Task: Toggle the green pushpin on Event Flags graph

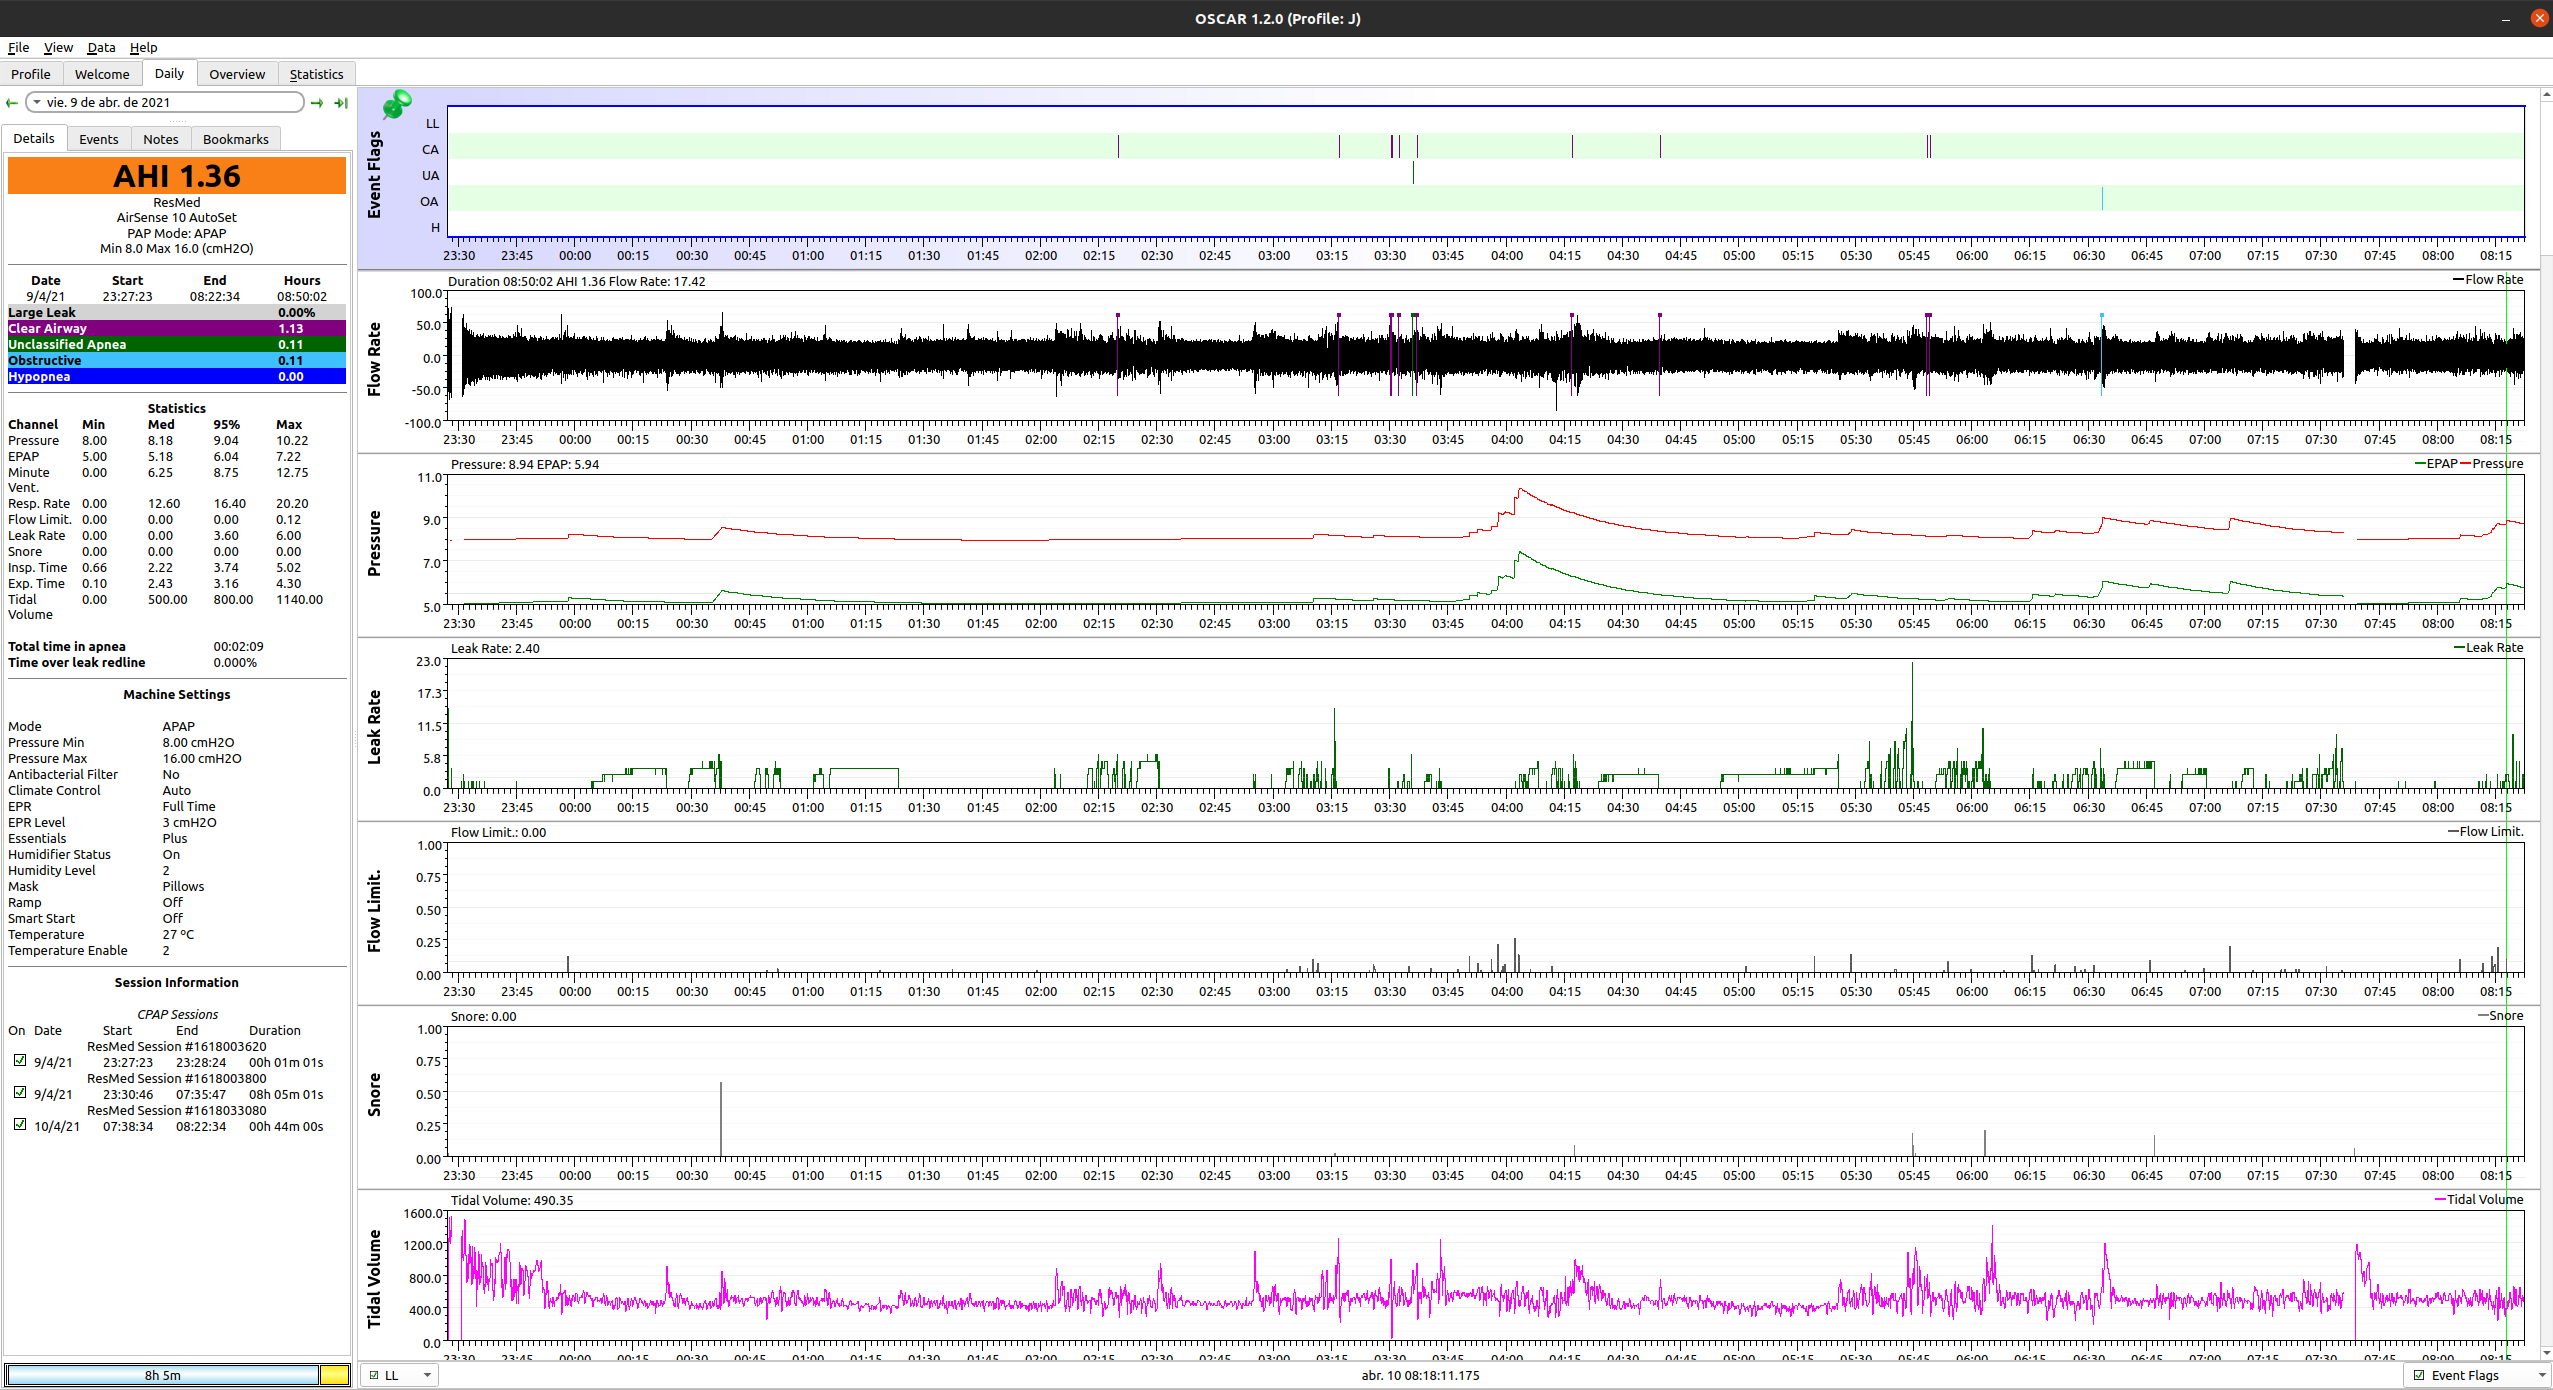Action: 397,104
